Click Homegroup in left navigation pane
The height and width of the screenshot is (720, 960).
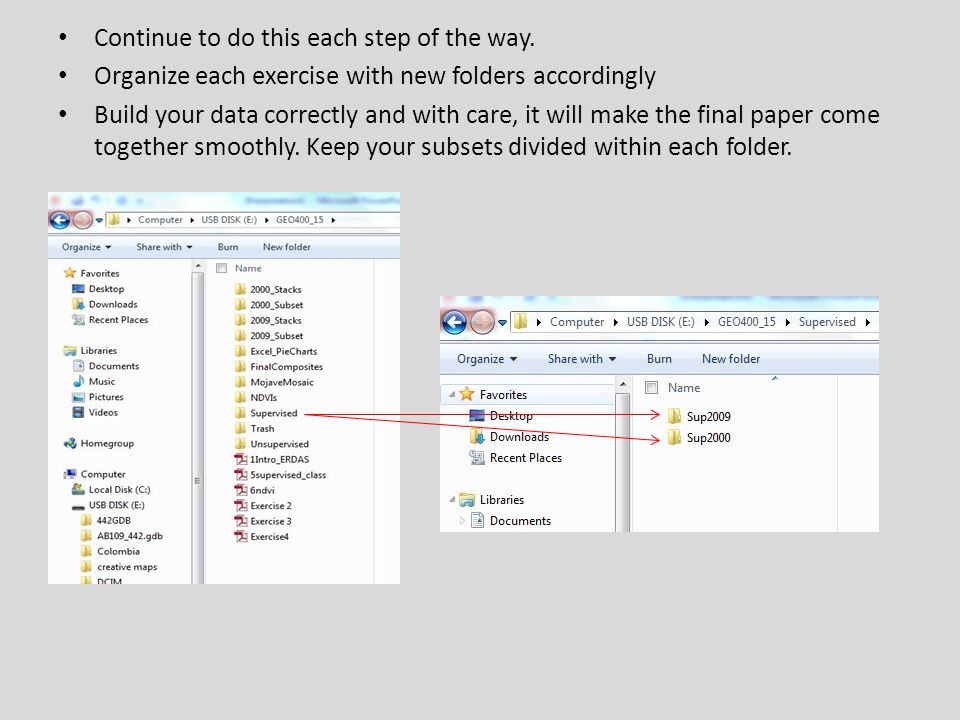pyautogui.click(x=99, y=443)
